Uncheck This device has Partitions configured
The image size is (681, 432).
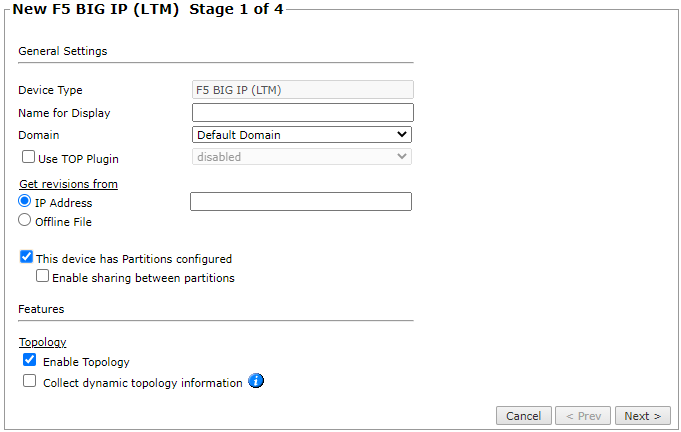point(27,257)
